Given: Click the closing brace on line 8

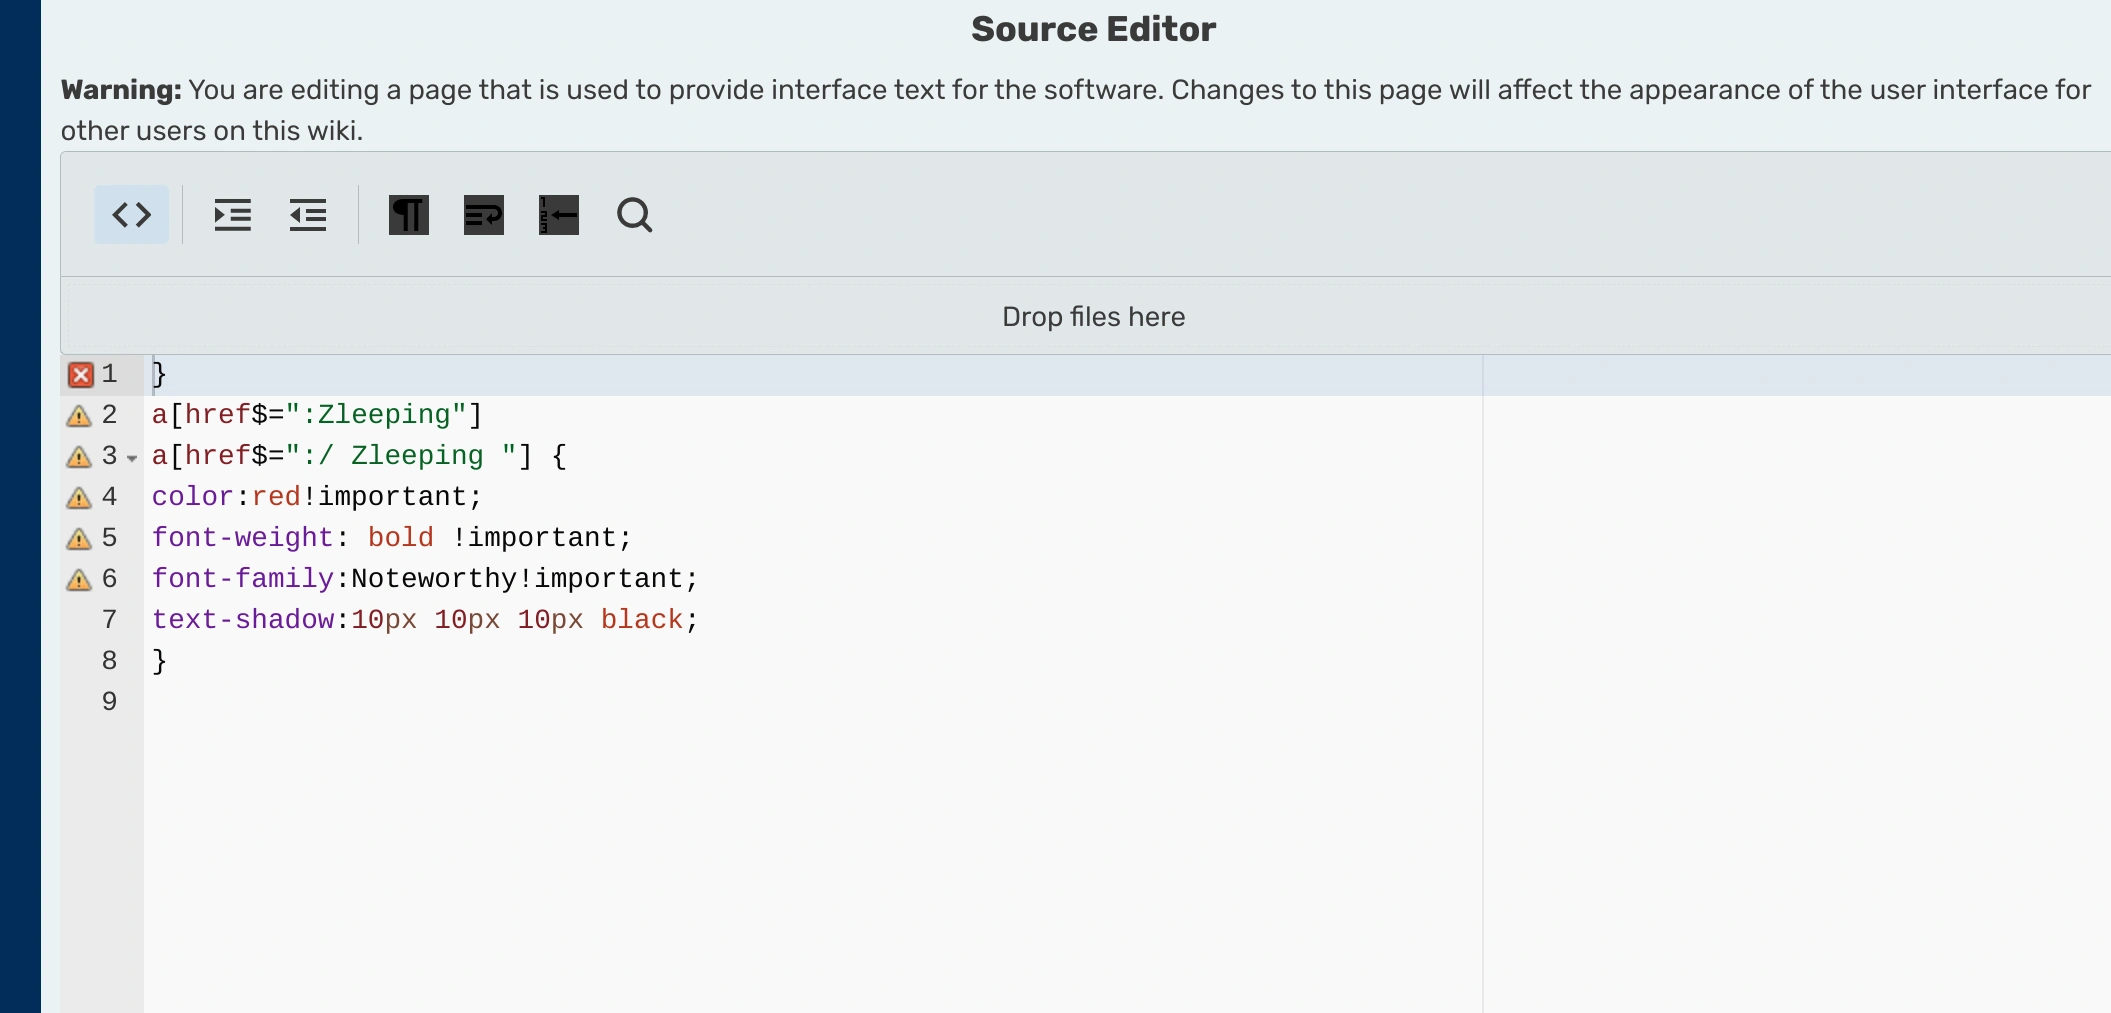Looking at the screenshot, I should (159, 661).
